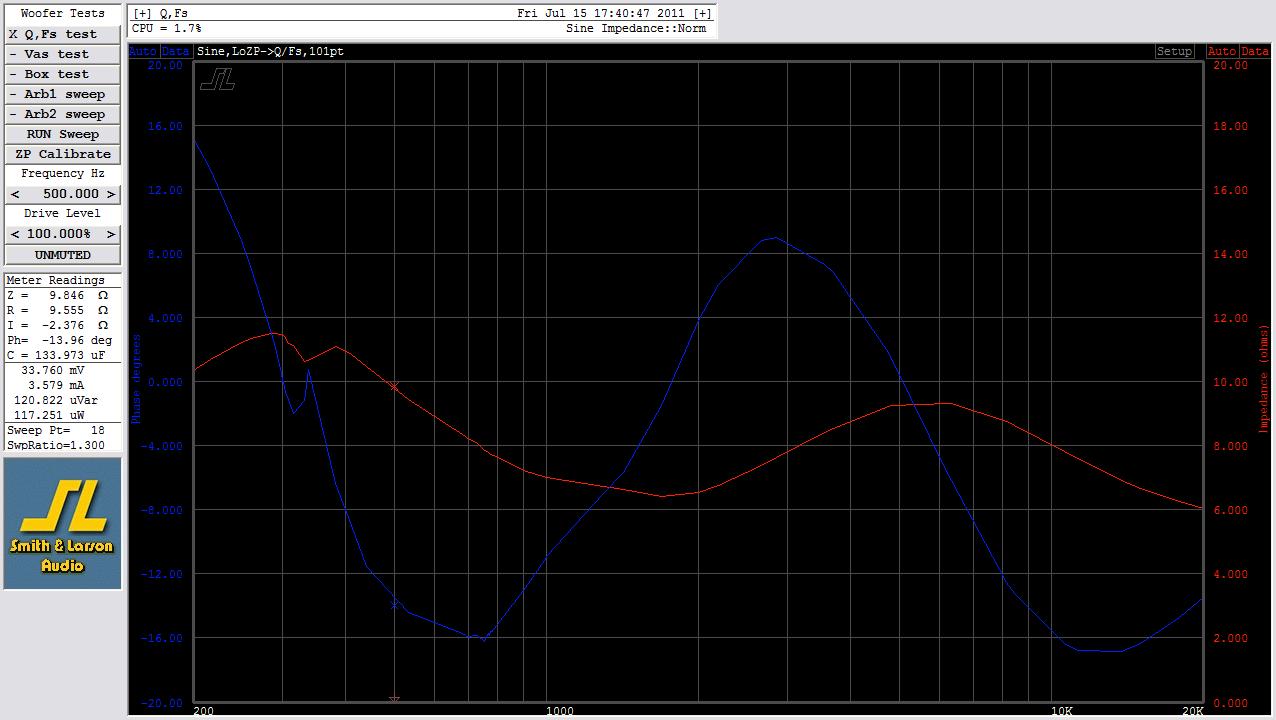Image resolution: width=1276 pixels, height=720 pixels.
Task: Raise drive level with the right arrow
Action: [x=110, y=234]
